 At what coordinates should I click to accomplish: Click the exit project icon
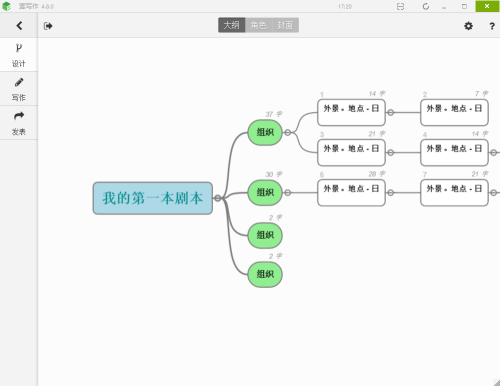tap(48, 26)
